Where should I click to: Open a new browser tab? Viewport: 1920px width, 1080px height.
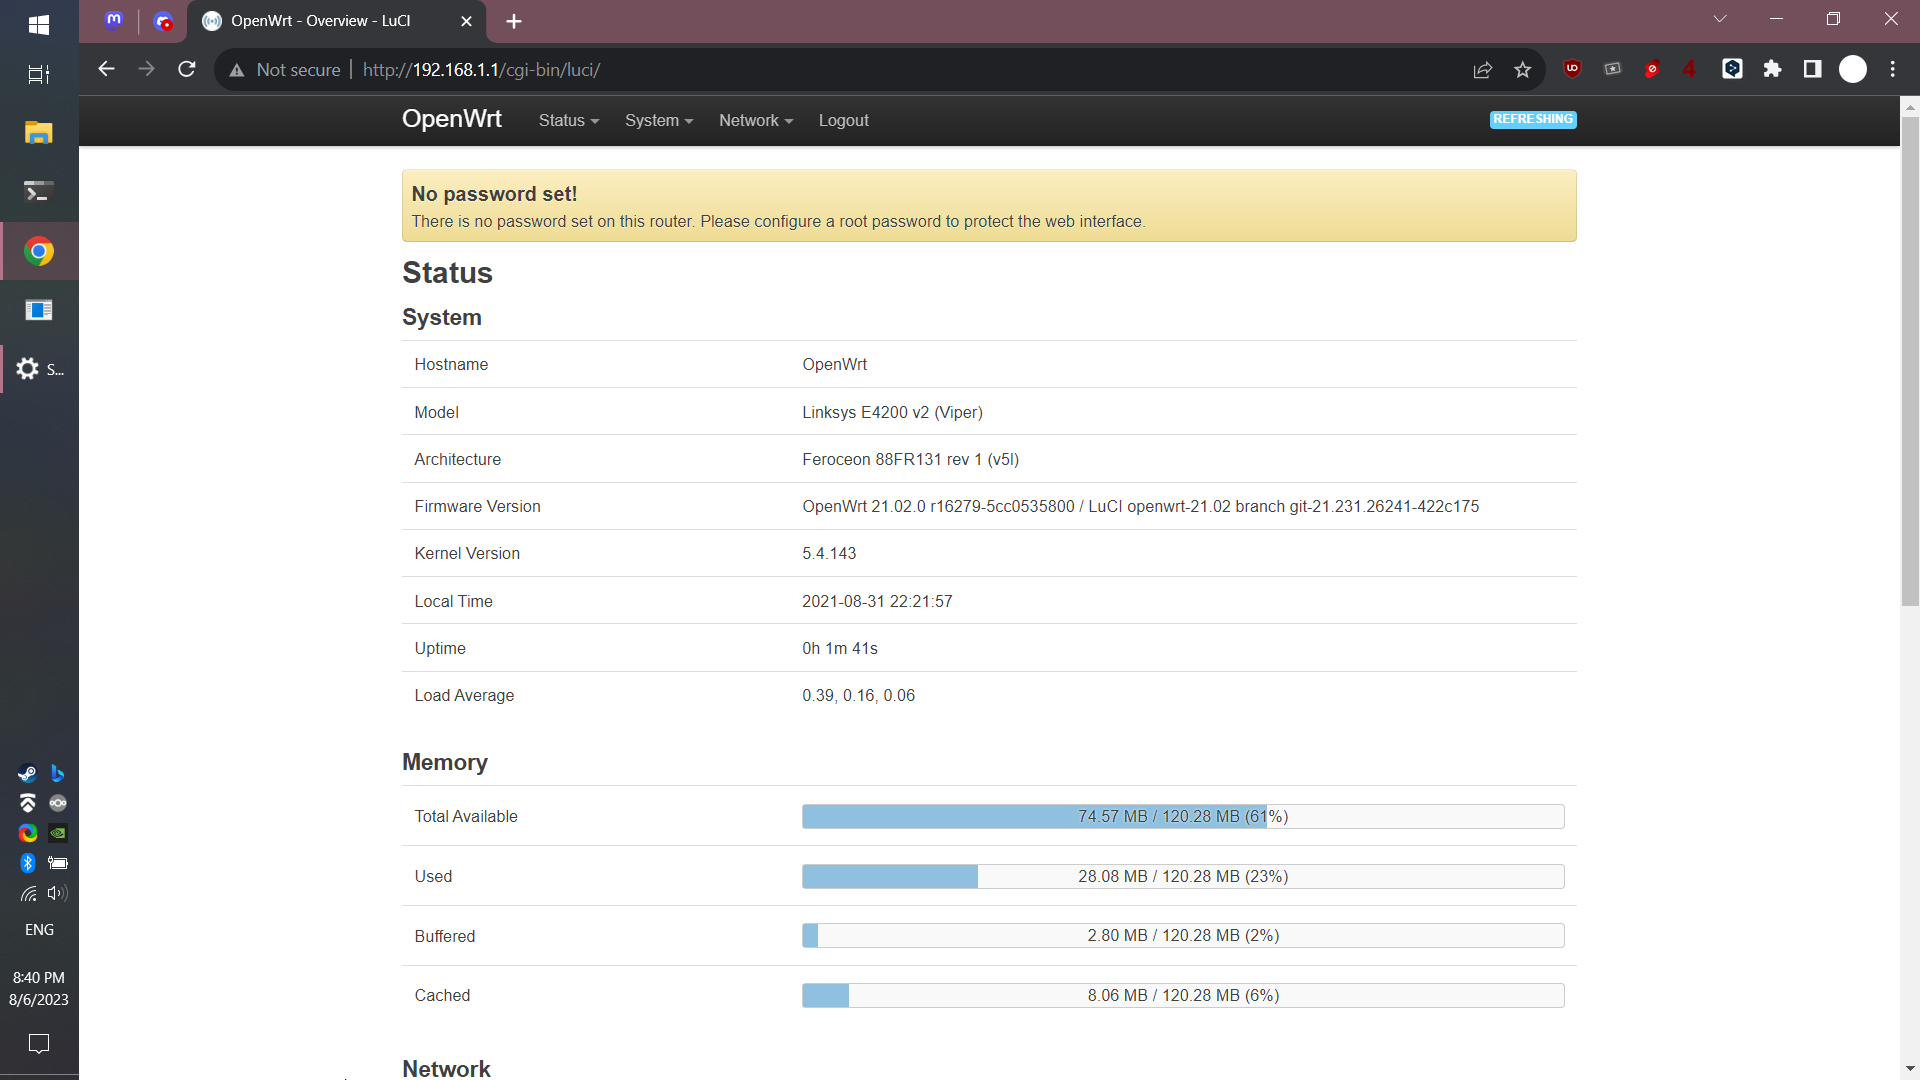[514, 21]
